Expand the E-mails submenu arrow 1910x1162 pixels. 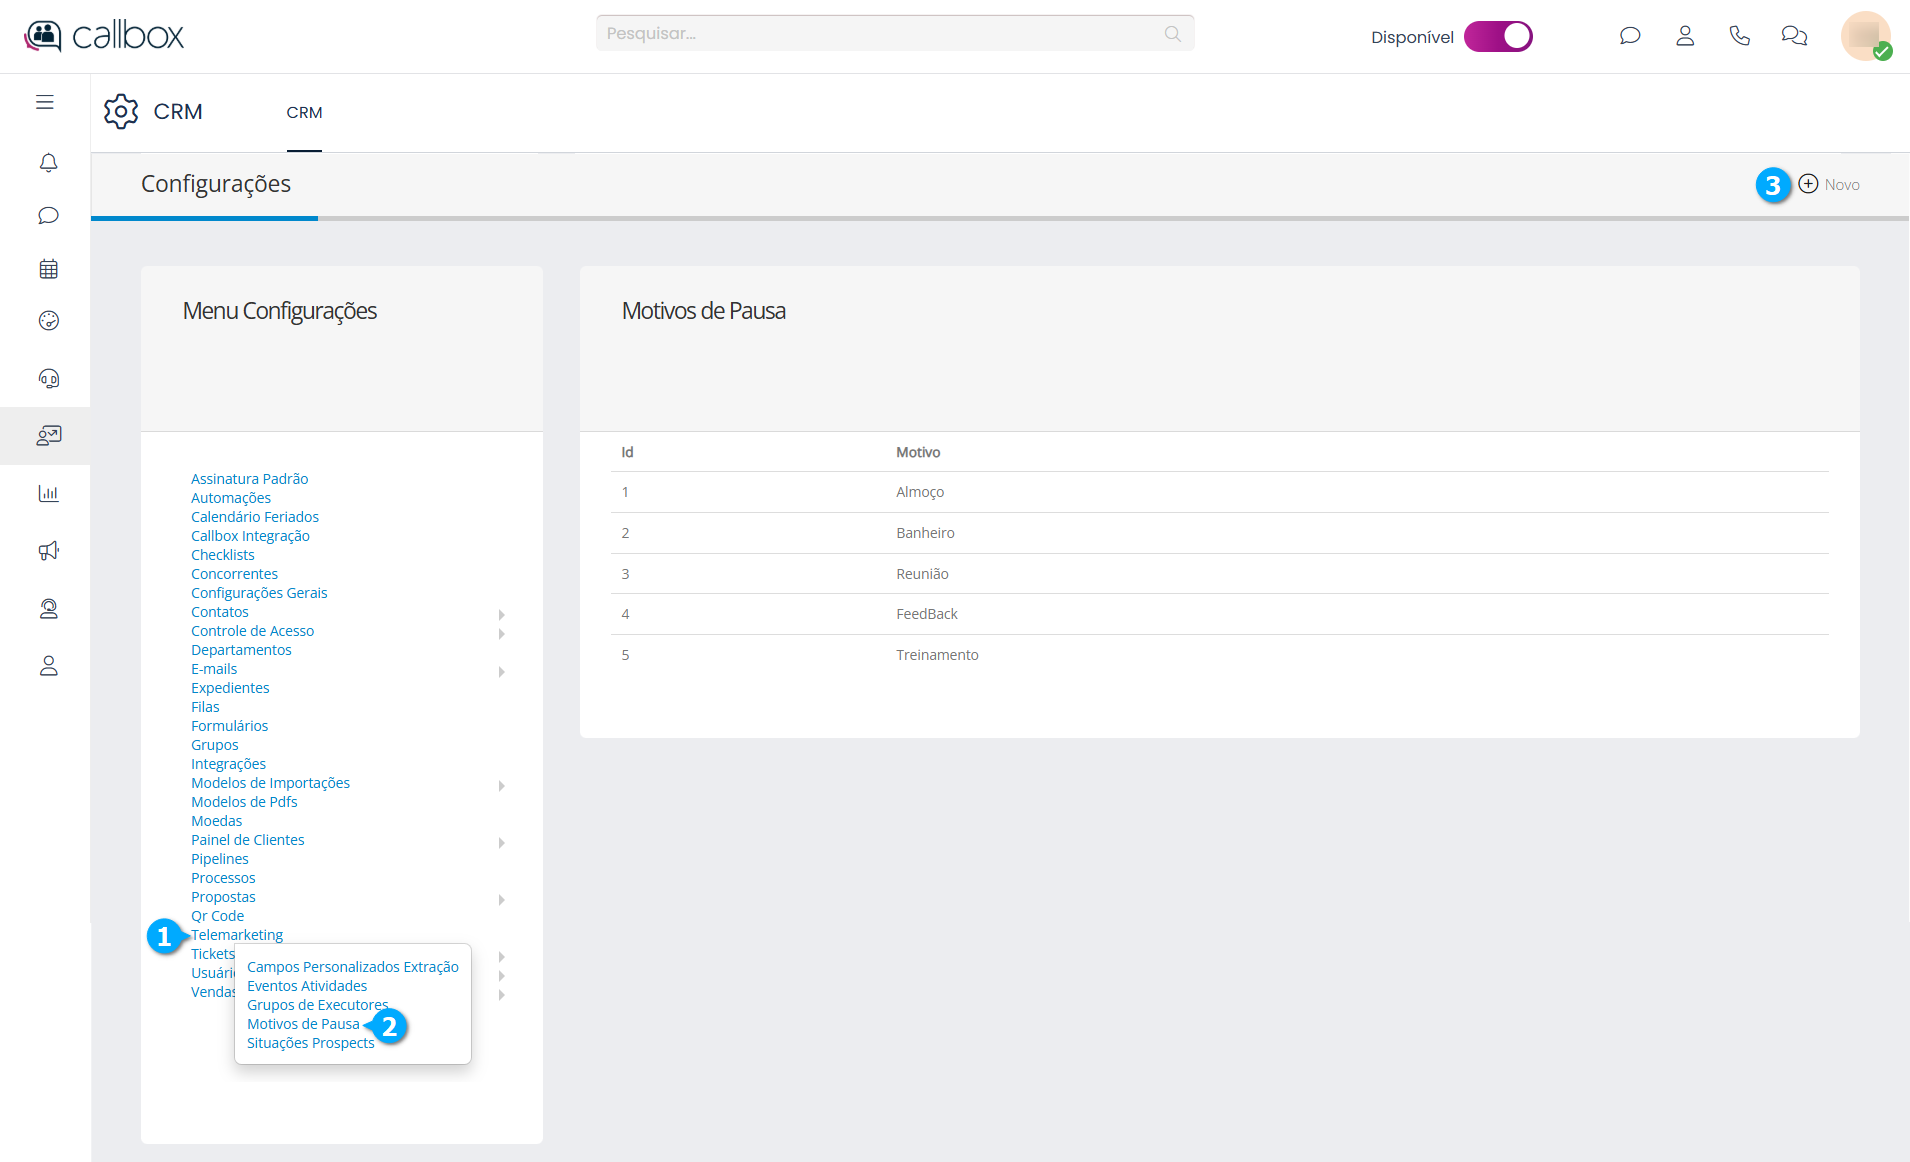[501, 671]
